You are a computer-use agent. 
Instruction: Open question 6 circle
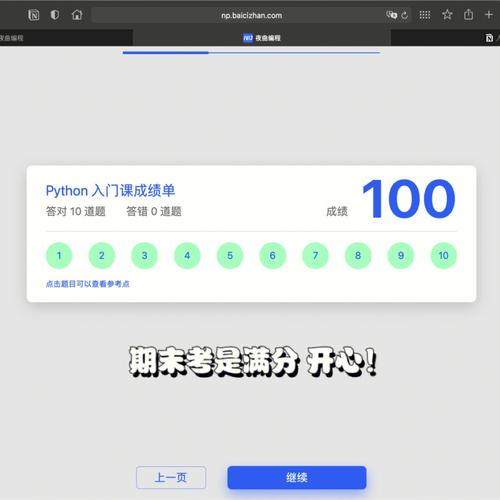click(273, 256)
